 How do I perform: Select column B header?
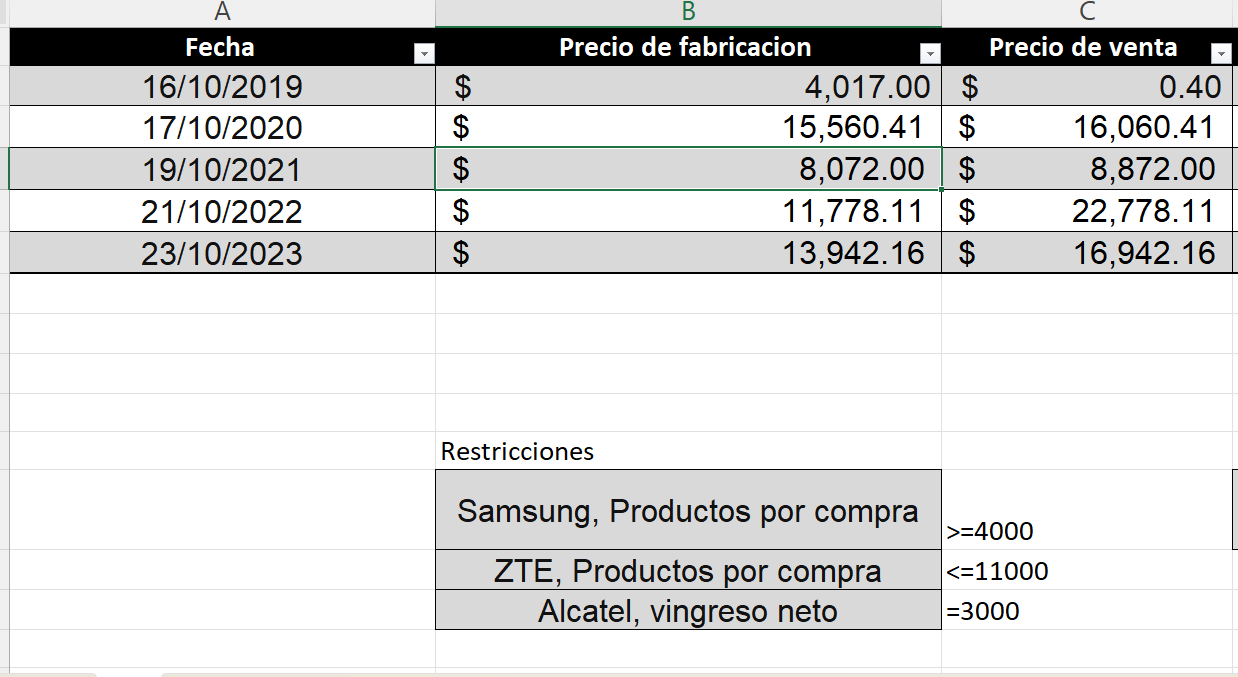point(688,13)
